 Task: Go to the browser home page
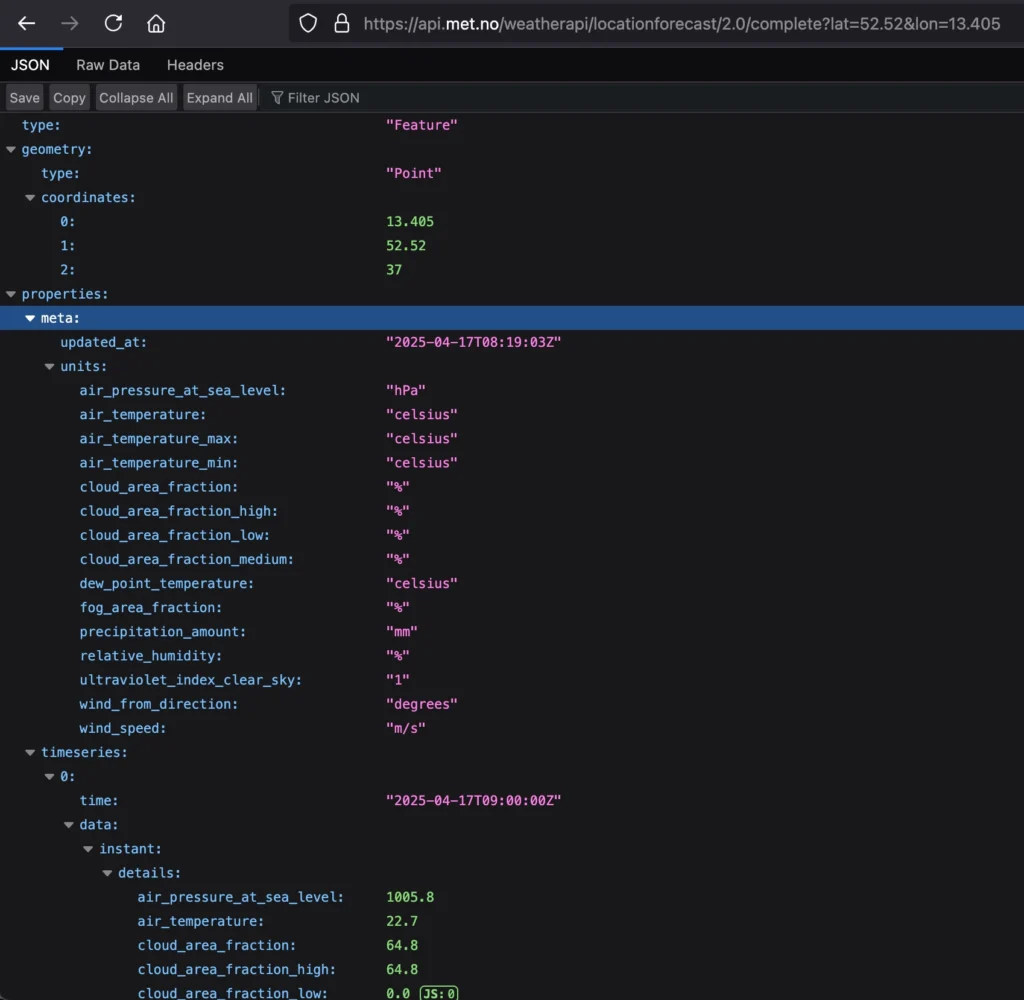156,23
